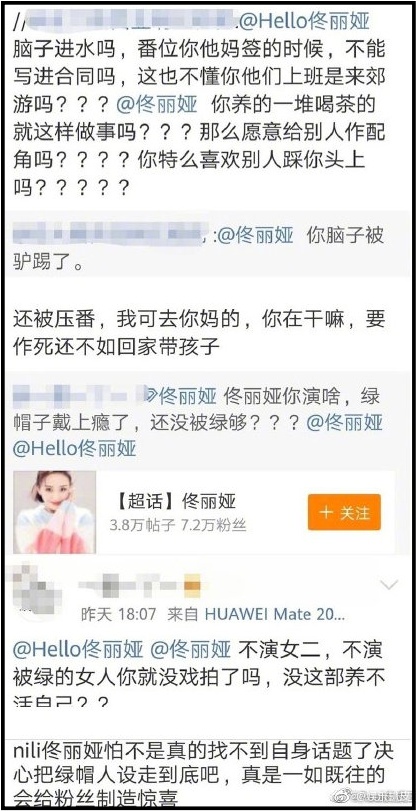417x811 pixels.
Task: Click the @佟丽娅 mention before 你养的一堆喝茶的
Action: 157,104
